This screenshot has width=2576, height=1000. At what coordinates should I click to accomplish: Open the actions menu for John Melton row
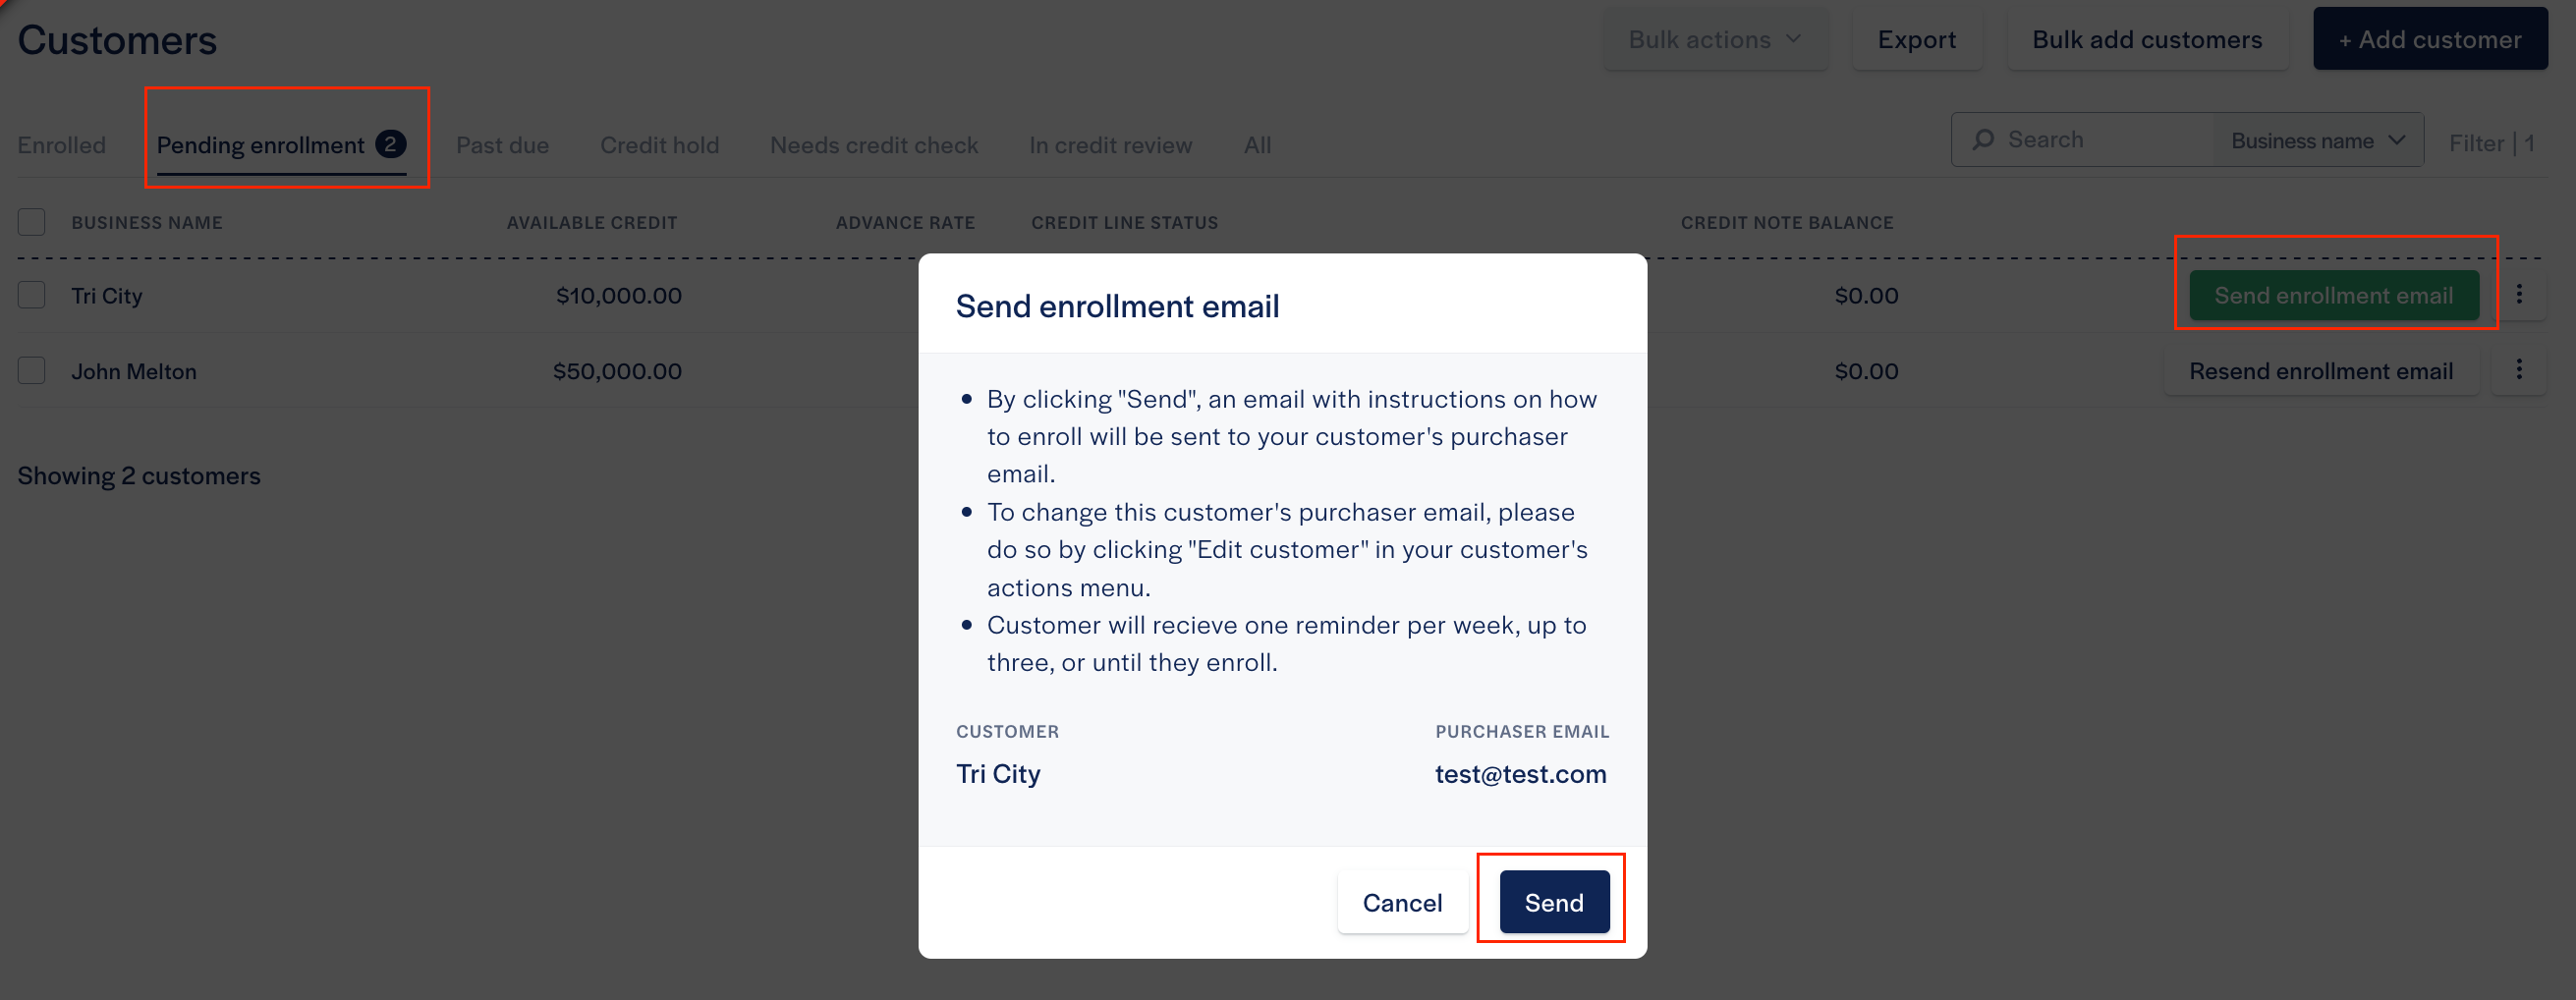pyautogui.click(x=2521, y=370)
